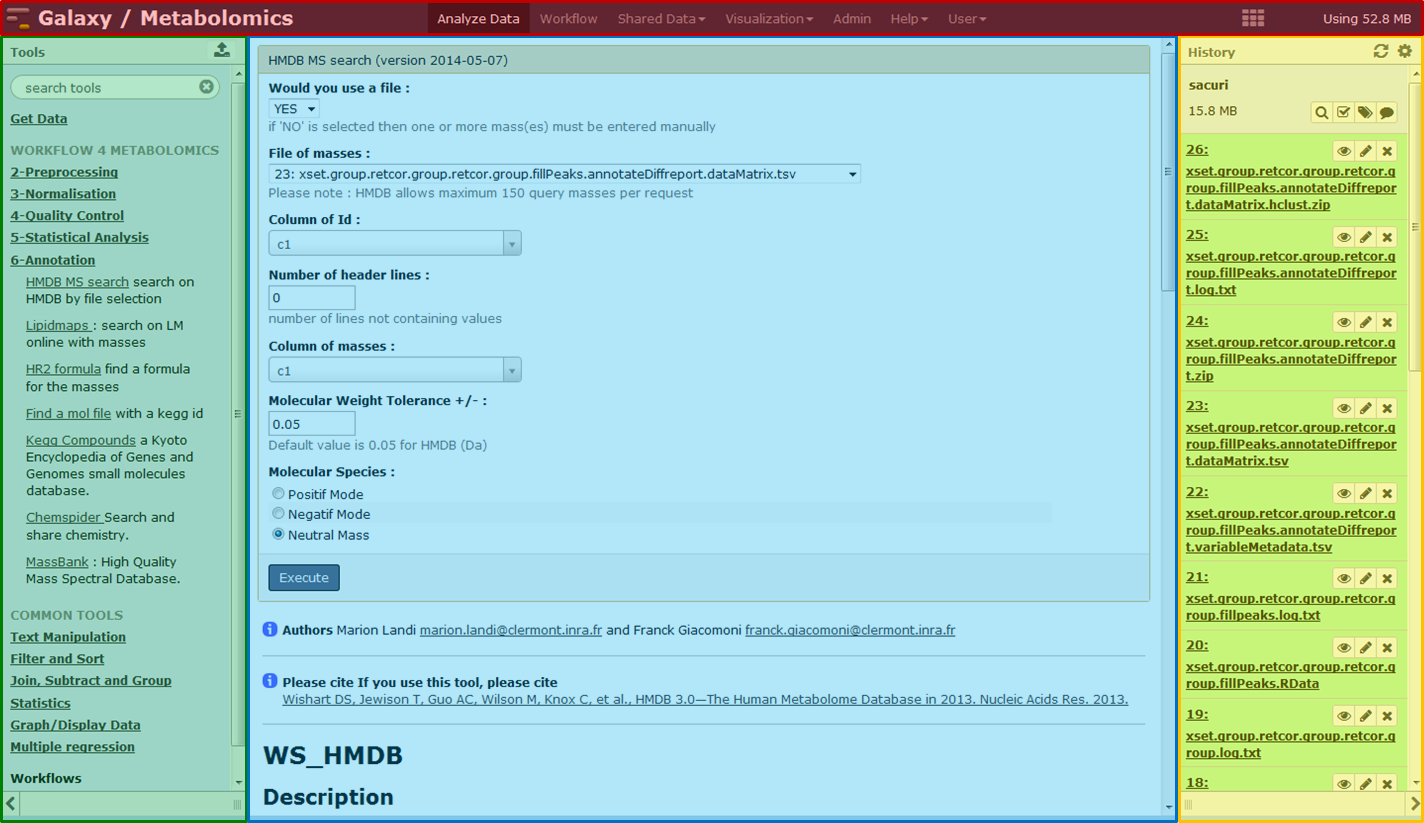Open the Column of masses dropdown
Screen dimensions: 1424x823
394,371
